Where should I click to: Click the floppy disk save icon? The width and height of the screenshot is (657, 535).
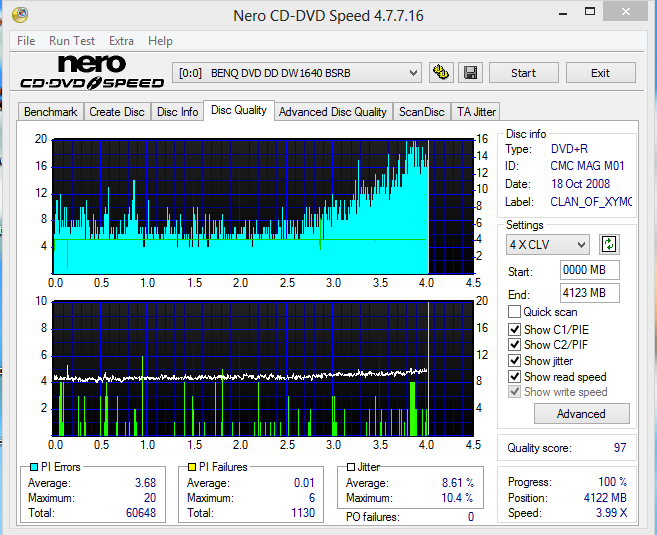click(471, 73)
